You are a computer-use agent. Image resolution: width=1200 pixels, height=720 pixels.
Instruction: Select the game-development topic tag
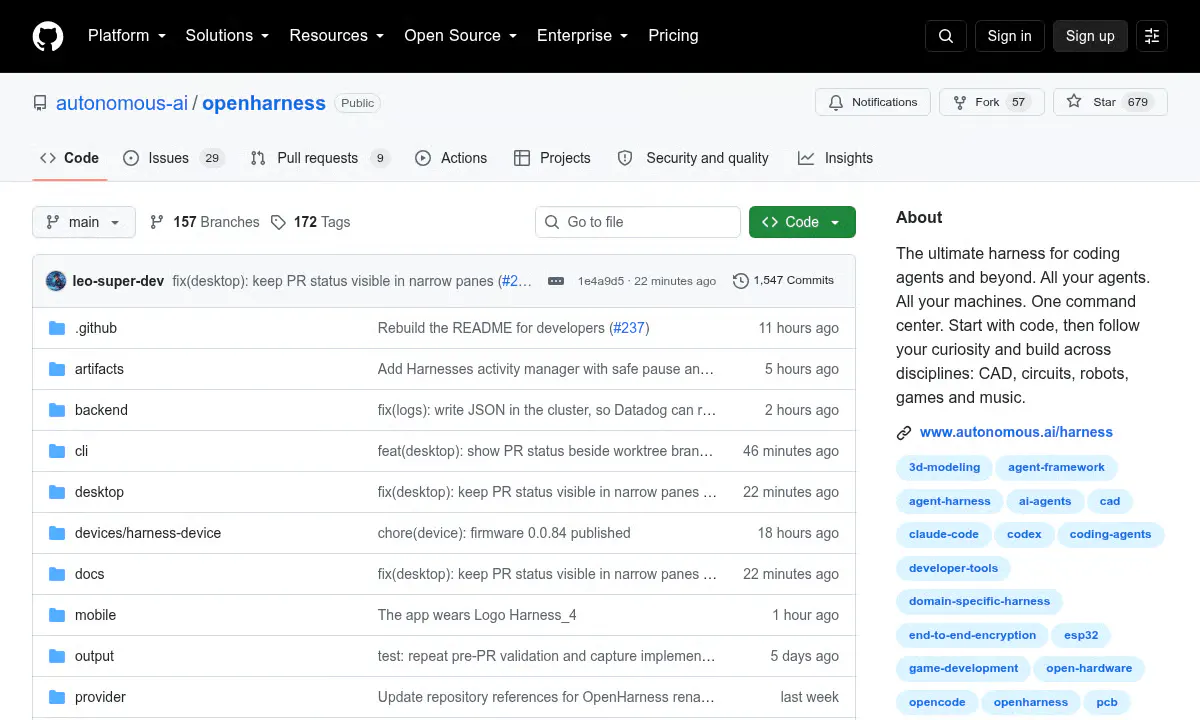tap(963, 668)
